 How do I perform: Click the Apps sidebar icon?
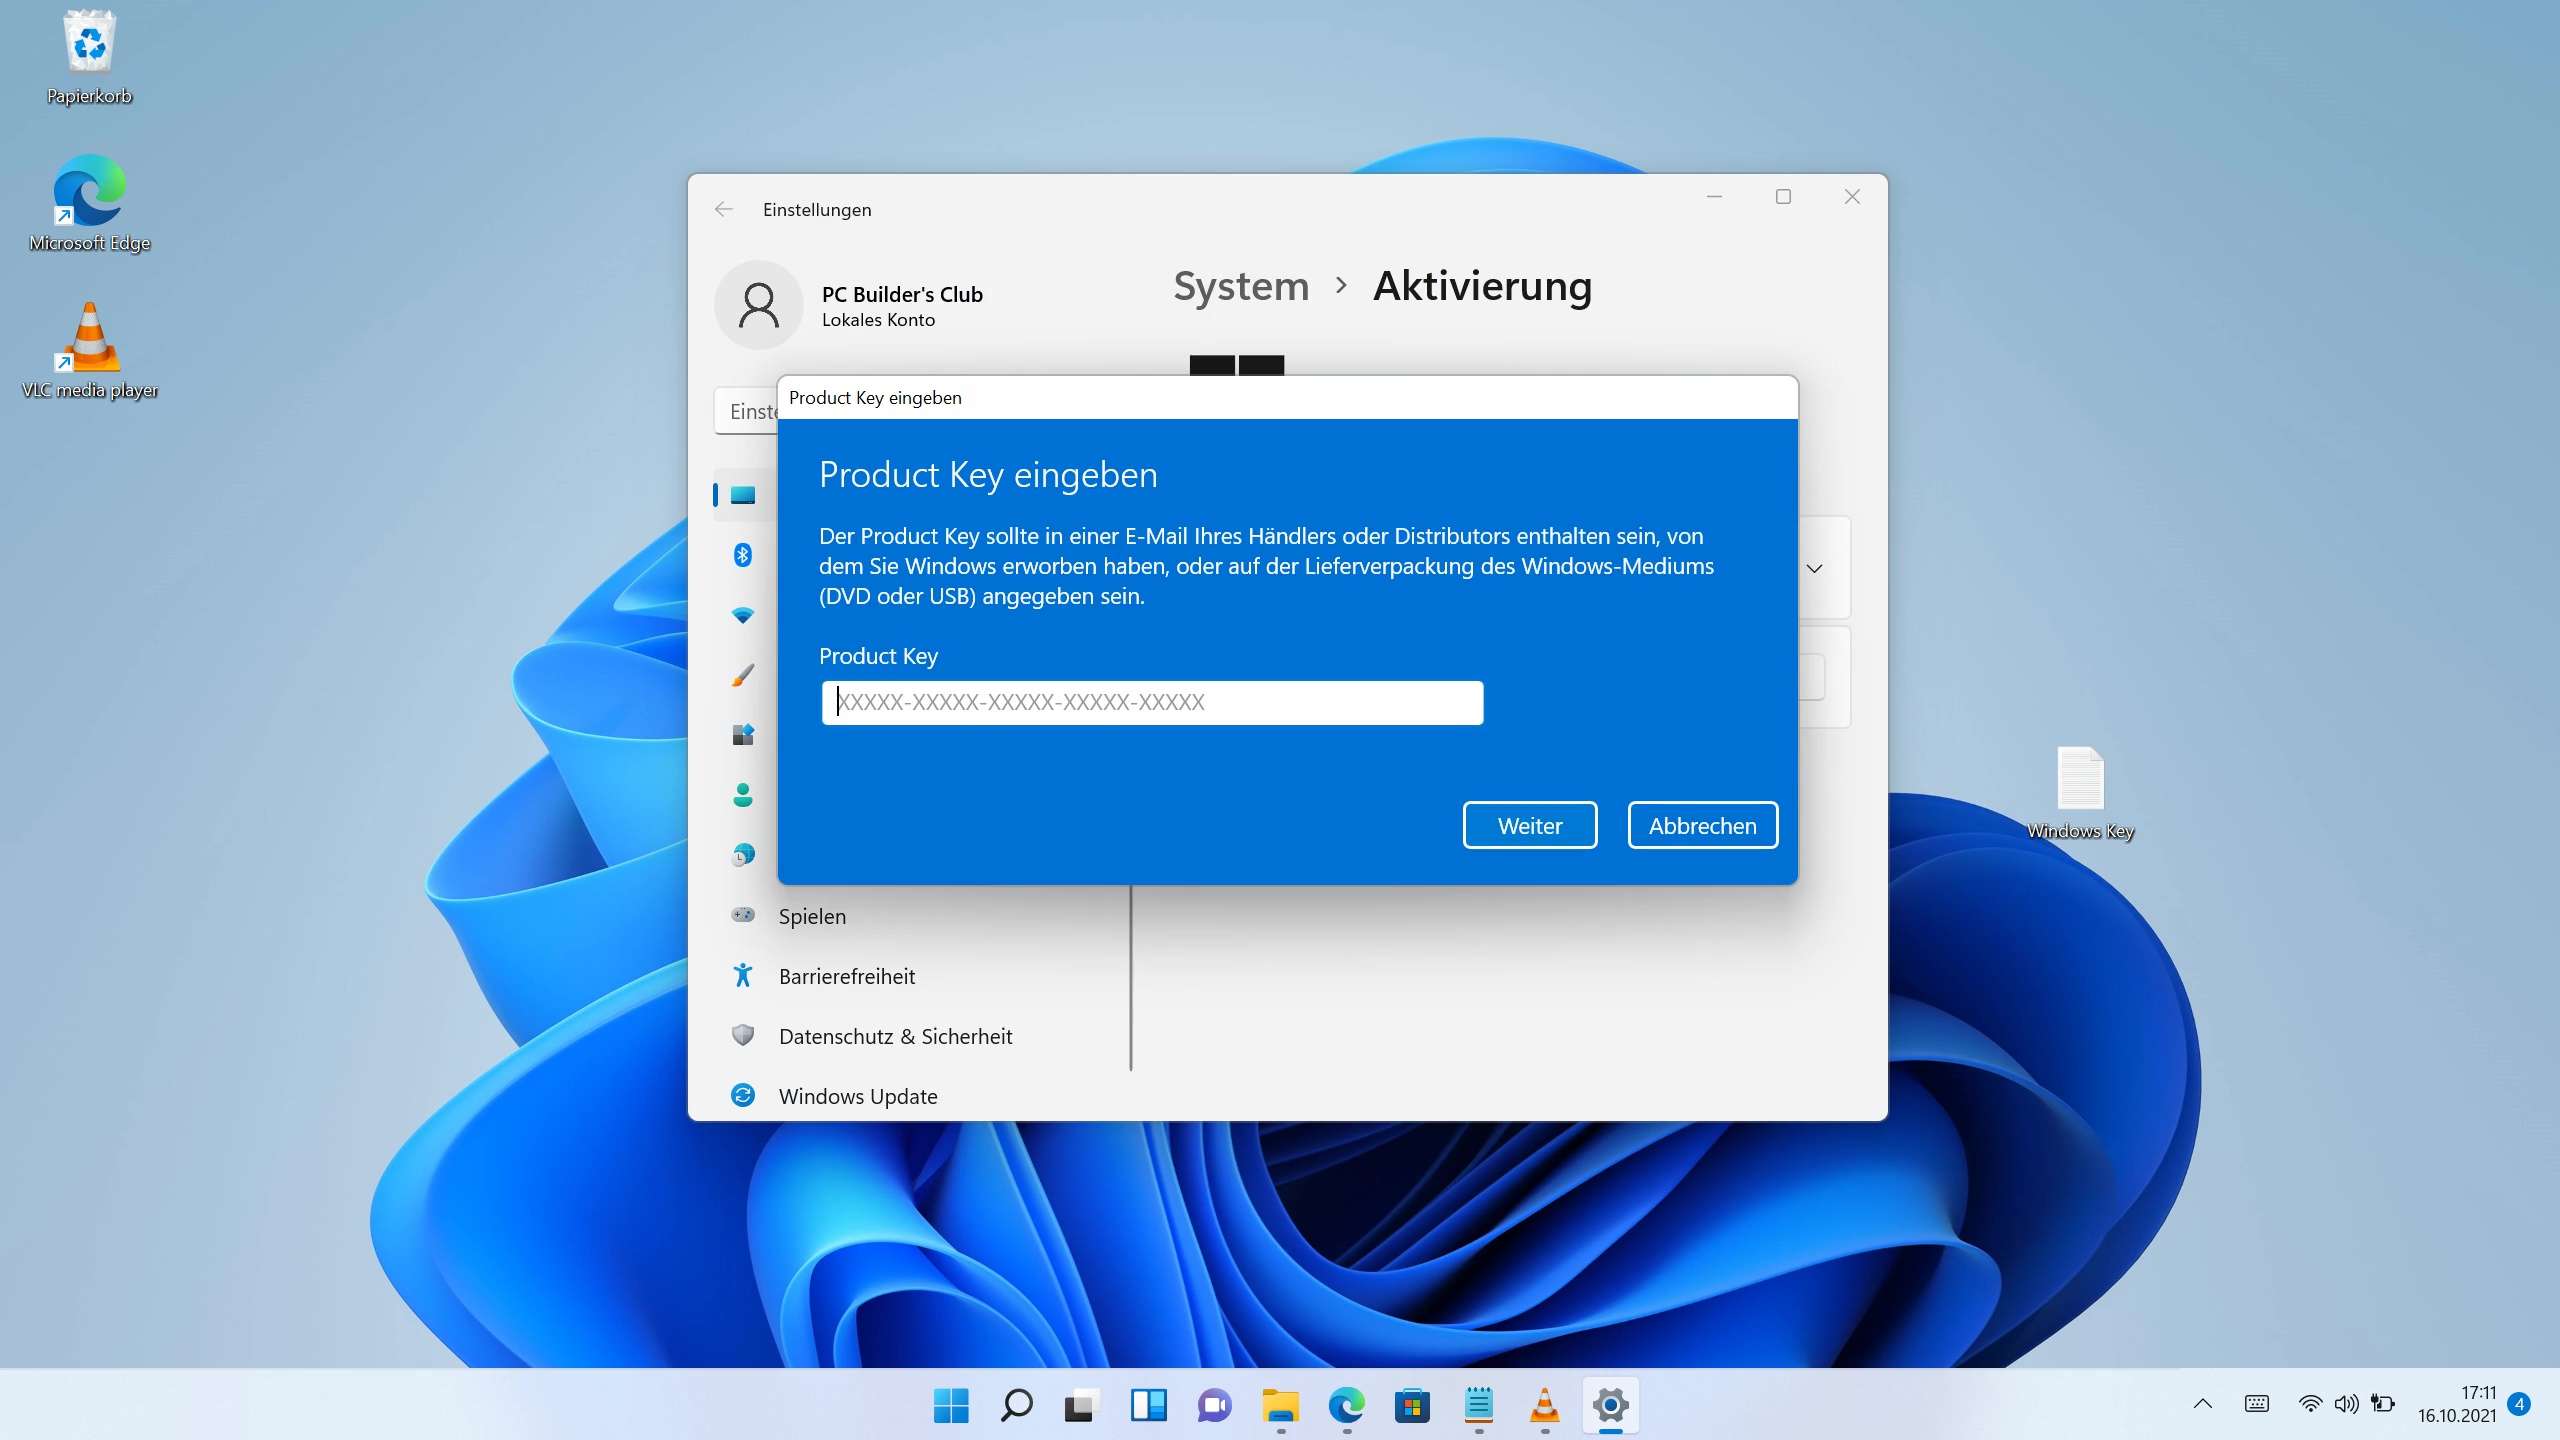click(x=742, y=735)
